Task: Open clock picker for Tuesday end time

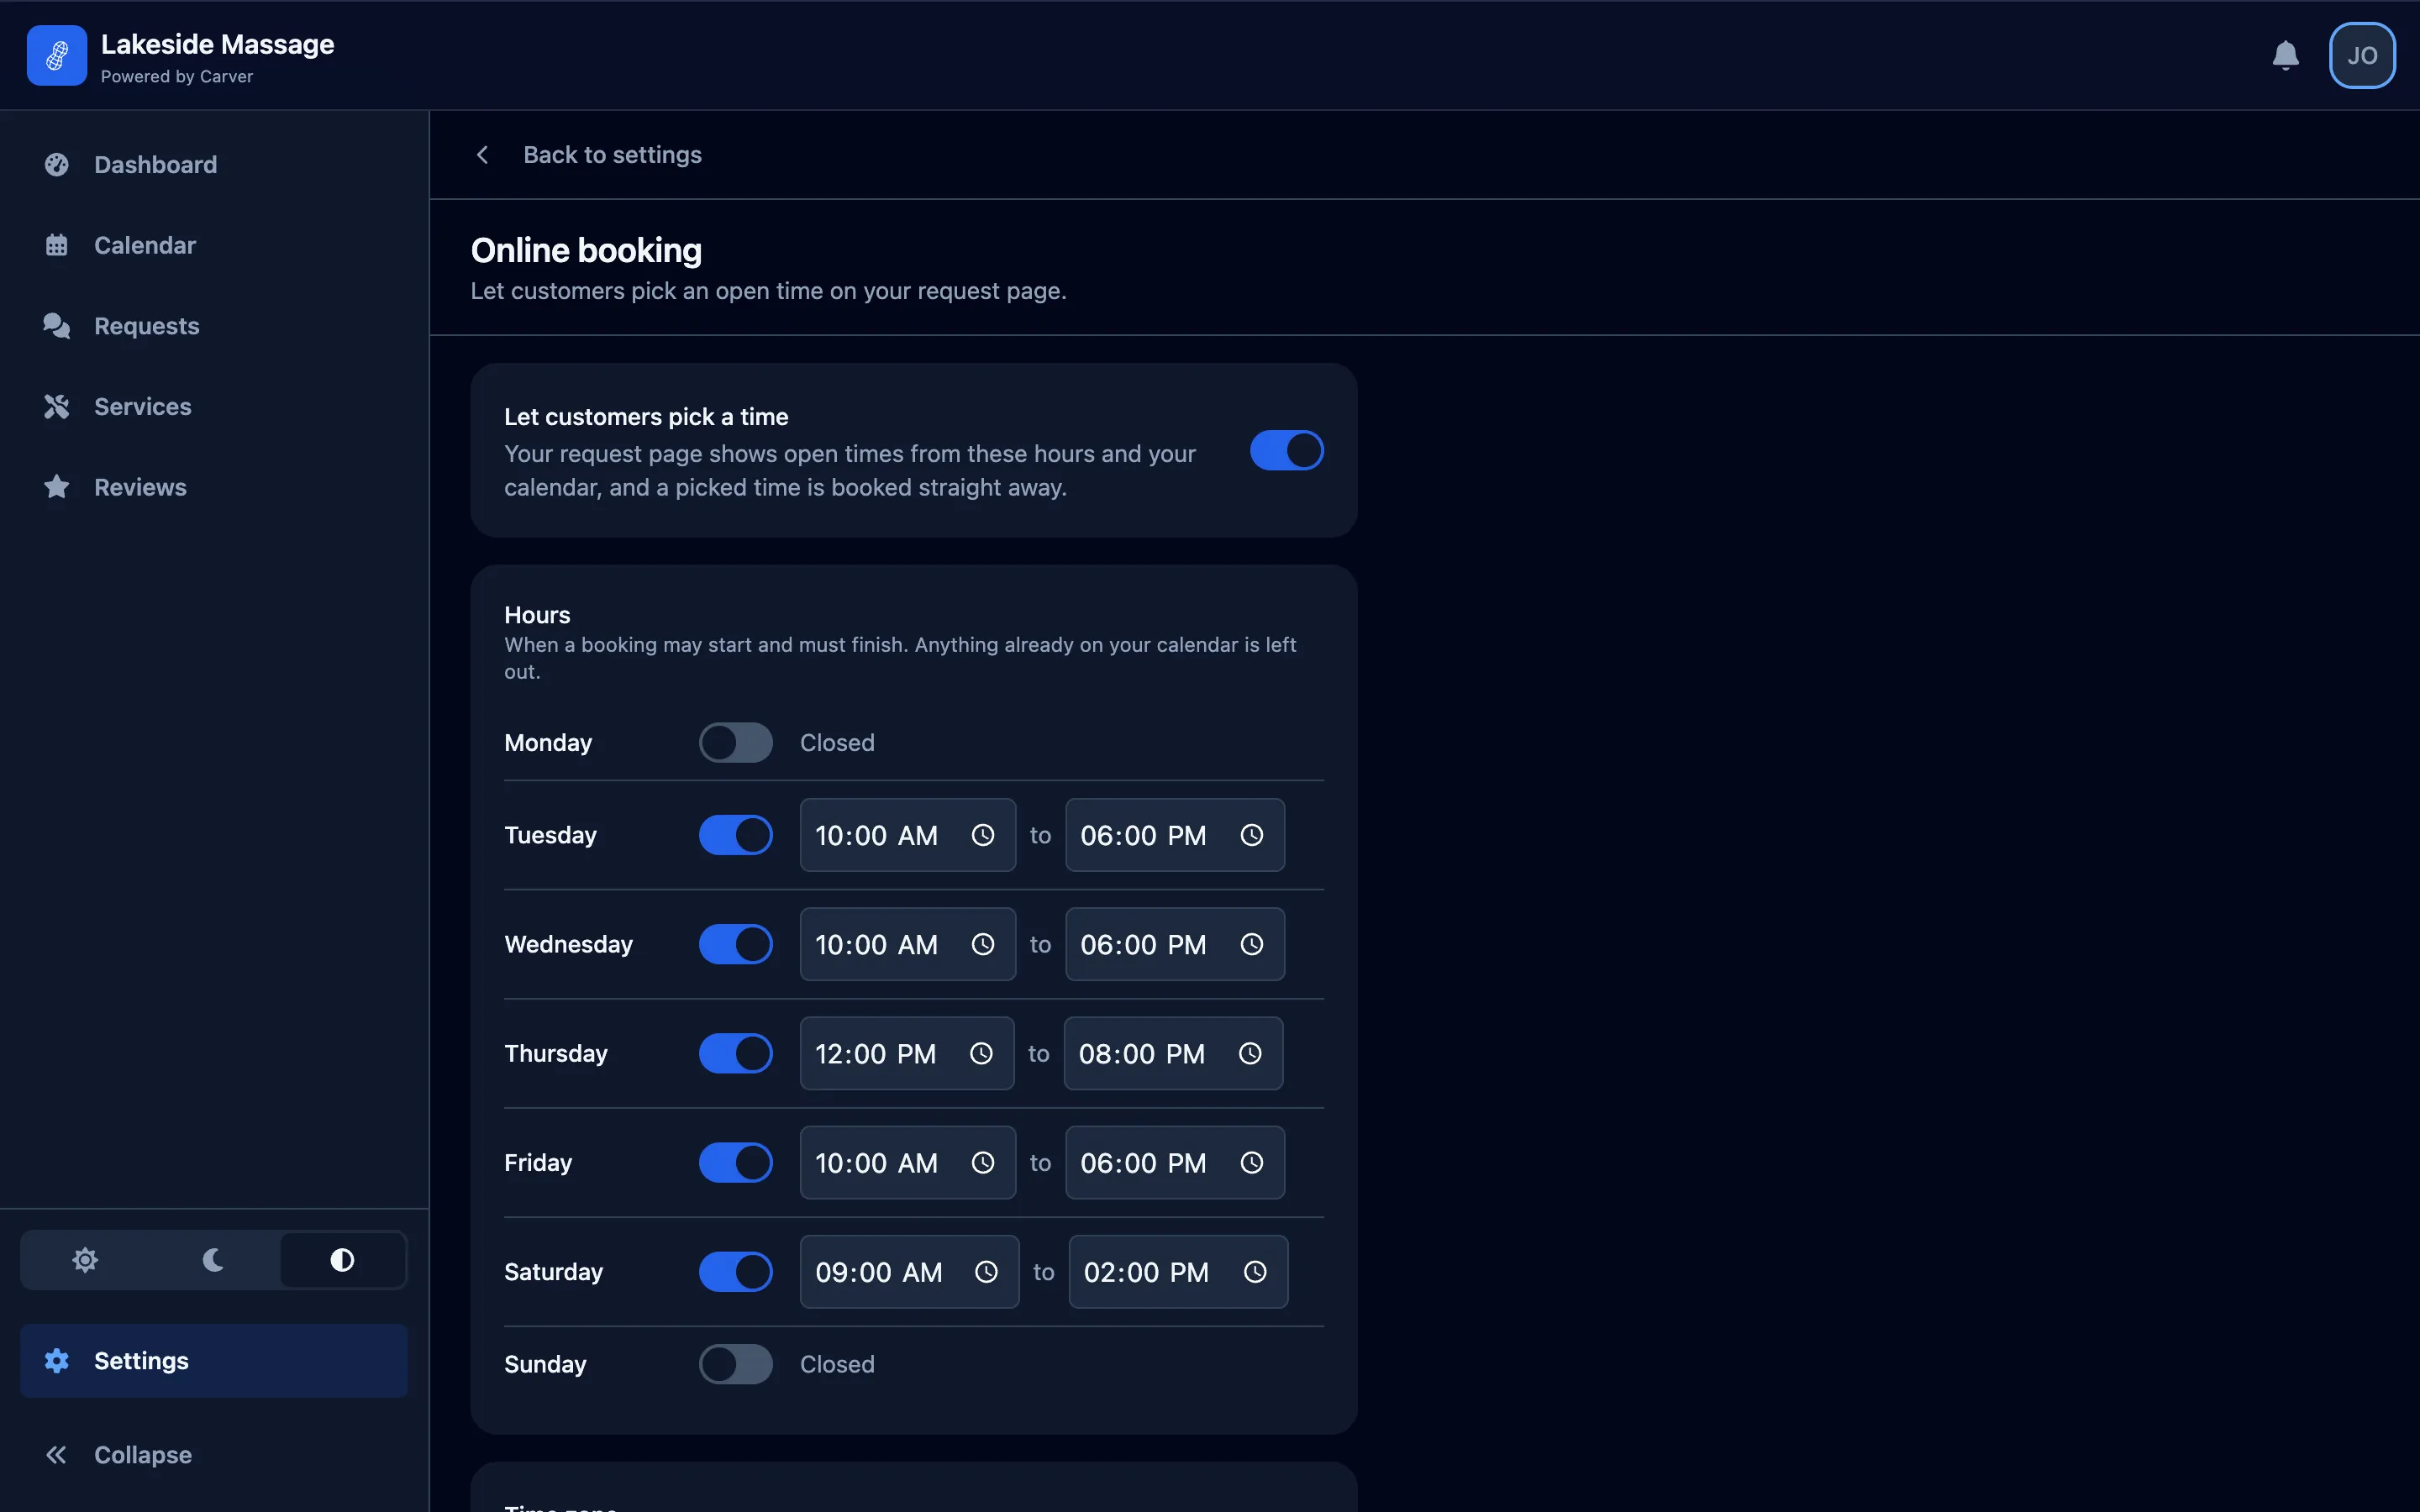Action: click(x=1252, y=835)
